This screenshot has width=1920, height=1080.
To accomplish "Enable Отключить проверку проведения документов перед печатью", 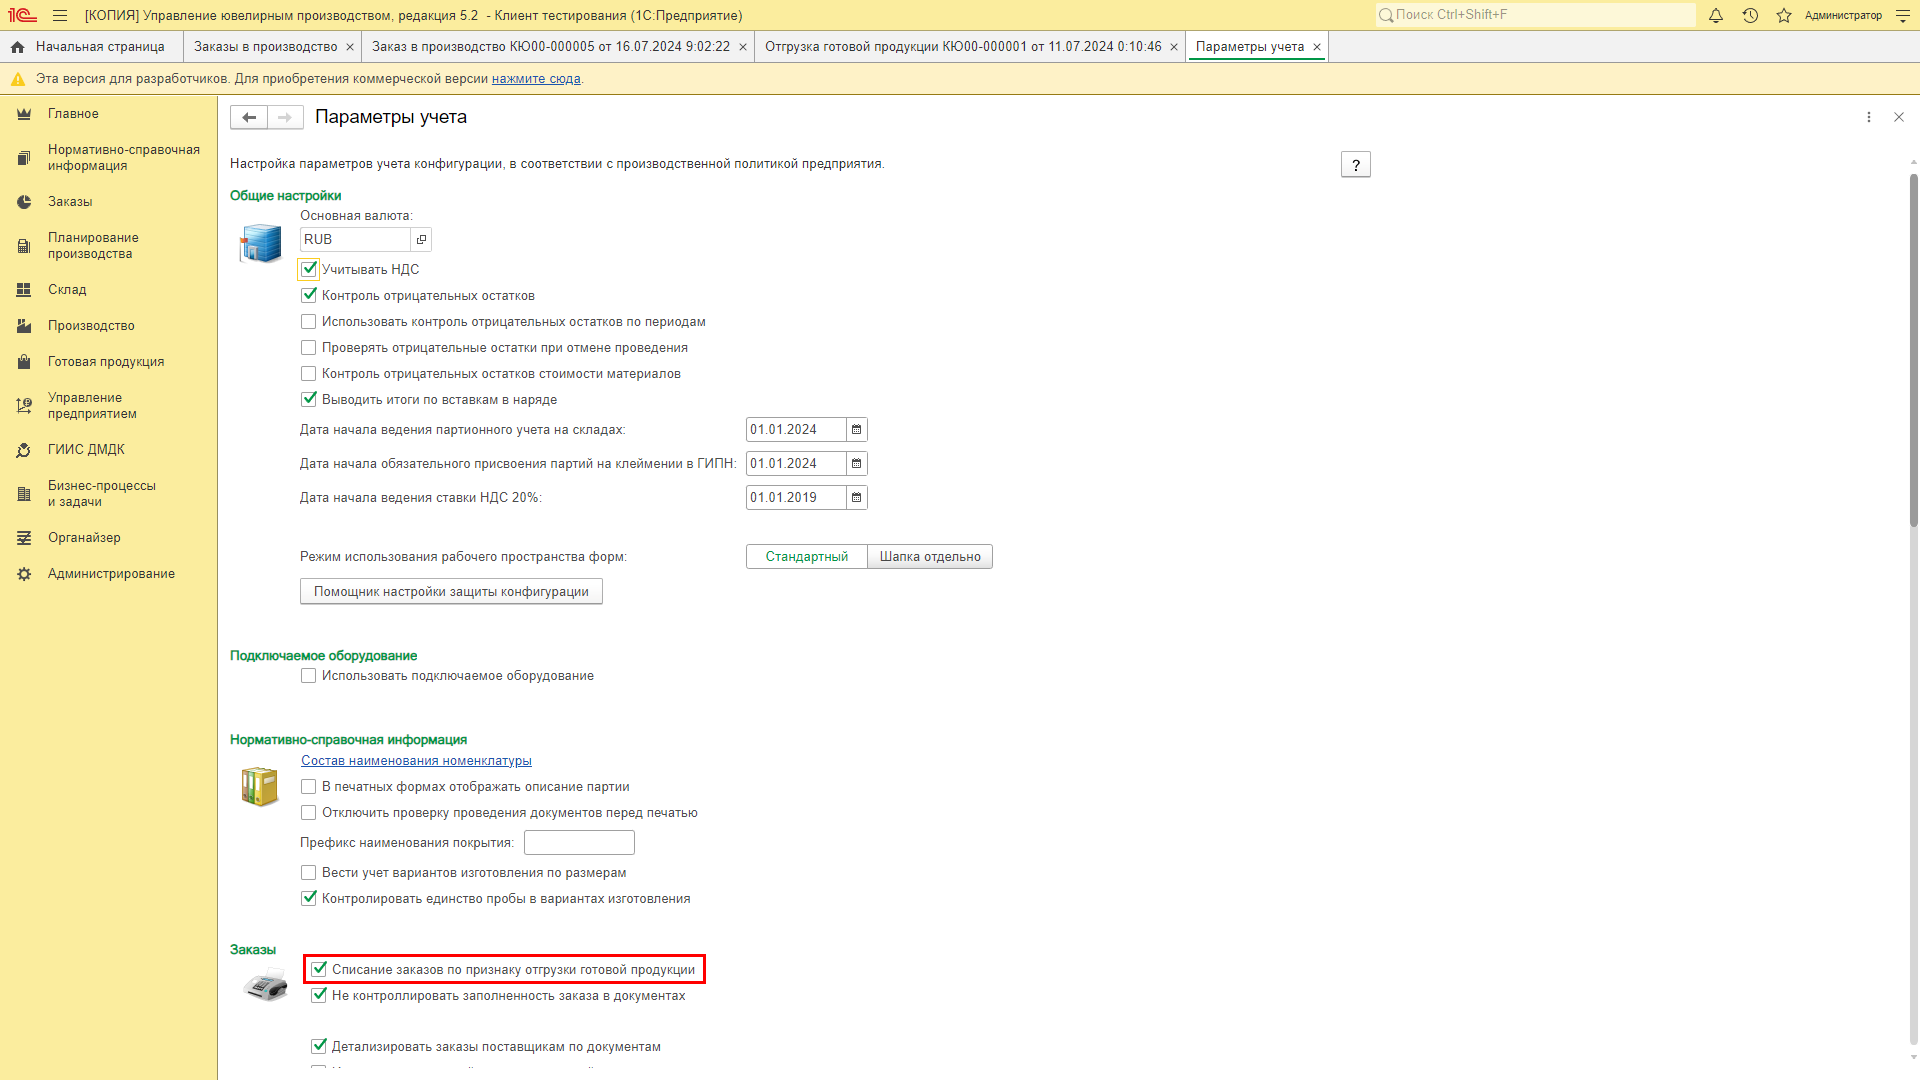I will click(x=309, y=813).
